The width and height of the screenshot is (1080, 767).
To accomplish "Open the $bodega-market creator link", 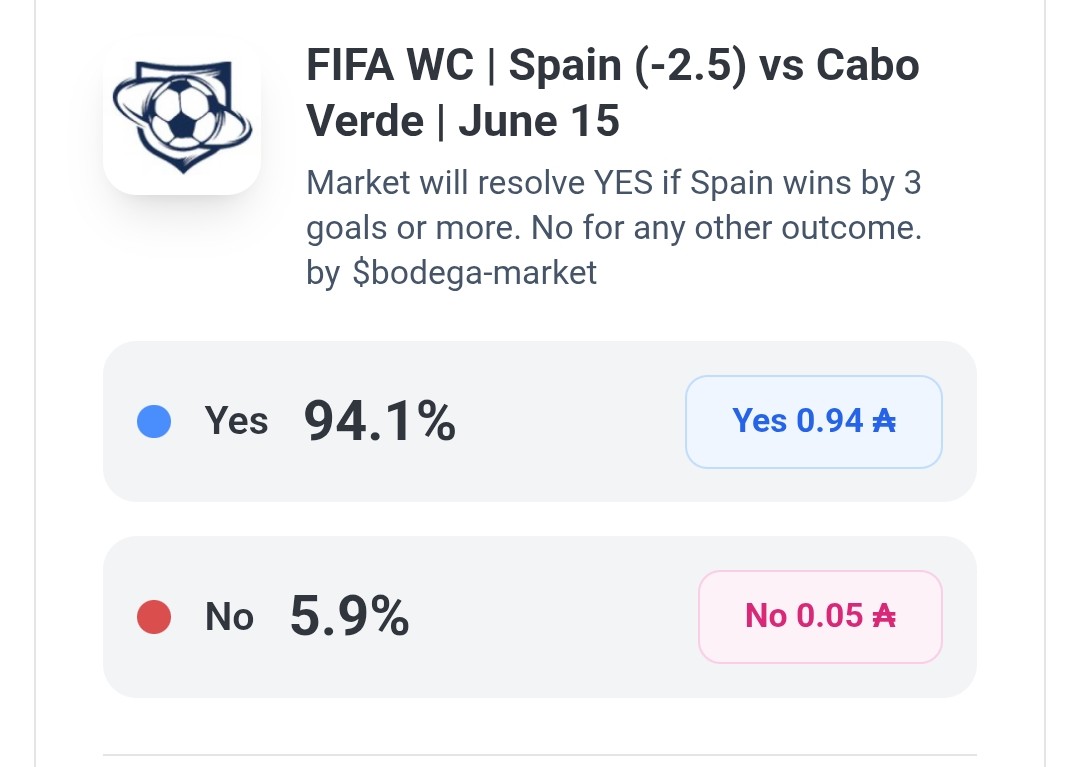I will coord(475,273).
